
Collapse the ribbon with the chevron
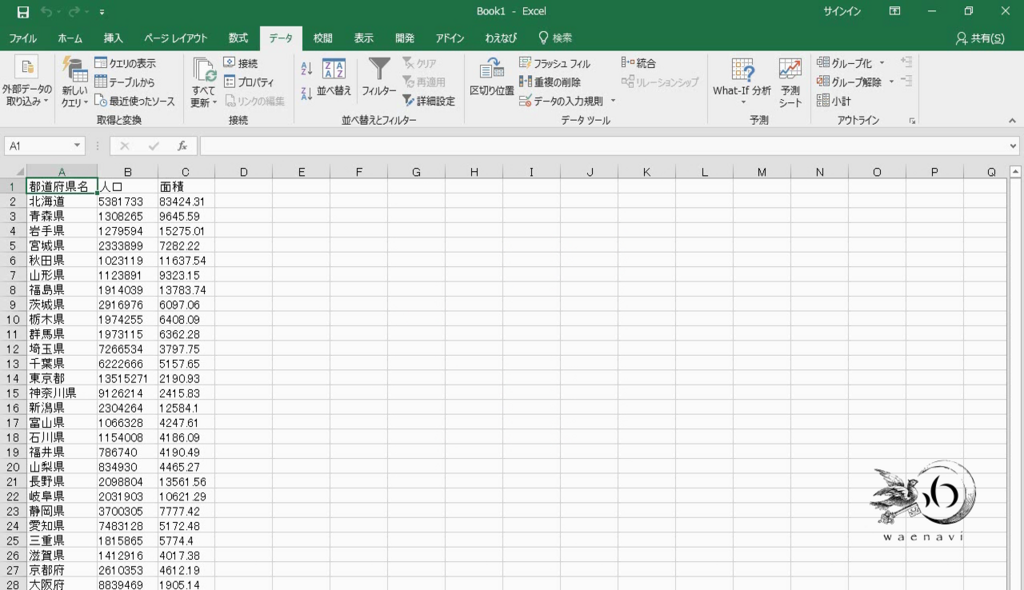pyautogui.click(x=1012, y=121)
